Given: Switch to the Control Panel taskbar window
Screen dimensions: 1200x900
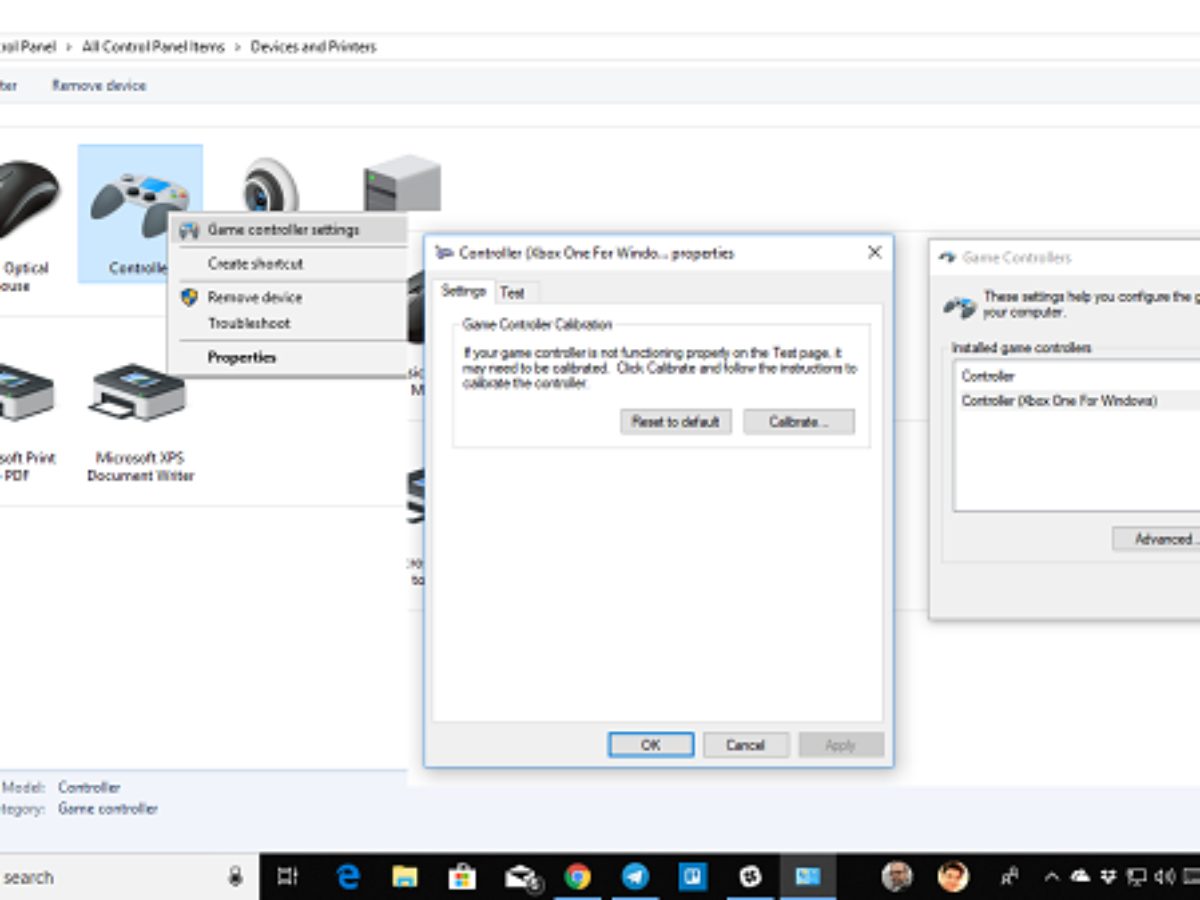Looking at the screenshot, I should 808,877.
